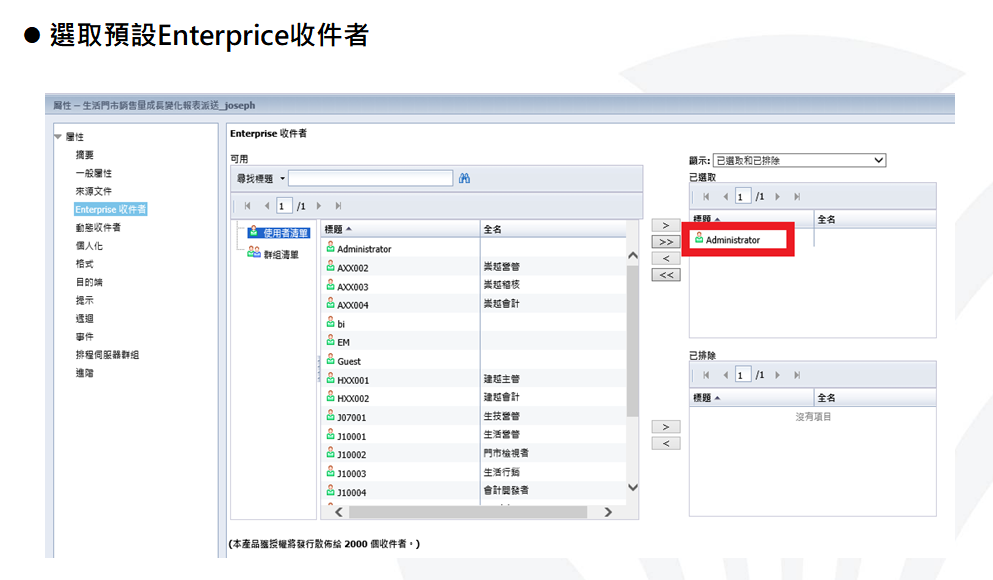Go to next page in available list
The width and height of the screenshot is (993, 580).
(x=319, y=206)
